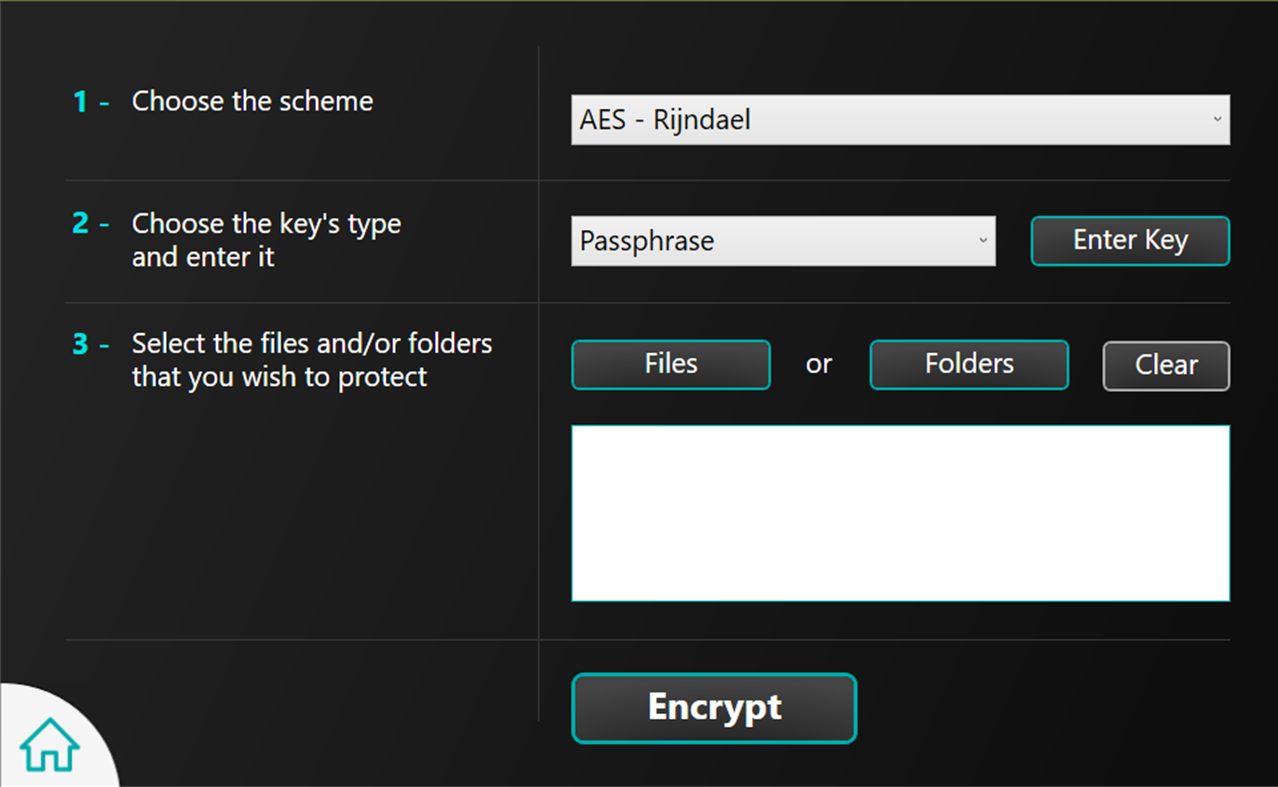Viewport: 1278px width, 787px height.
Task: Click the scheme dropdown chevron arrow
Action: pos(1217,120)
